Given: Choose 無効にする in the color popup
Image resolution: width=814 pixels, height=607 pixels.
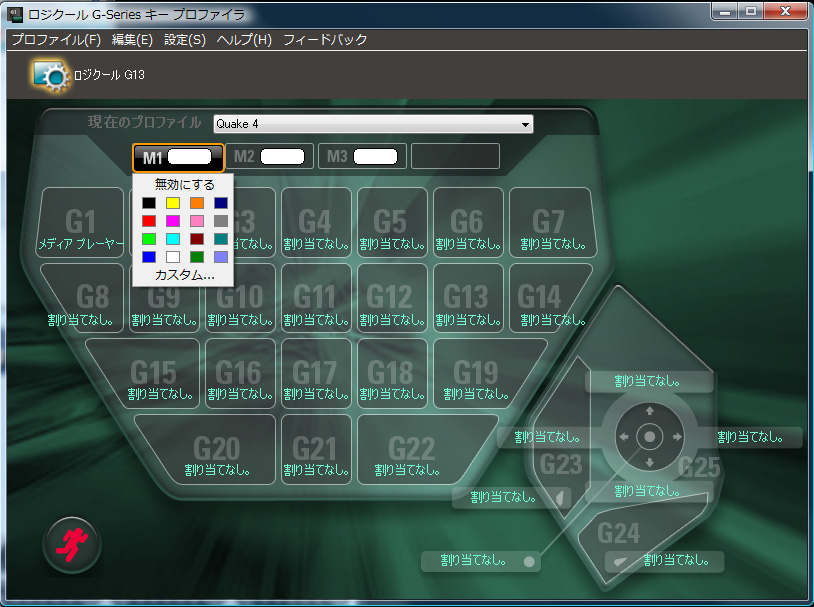Looking at the screenshot, I should (184, 185).
